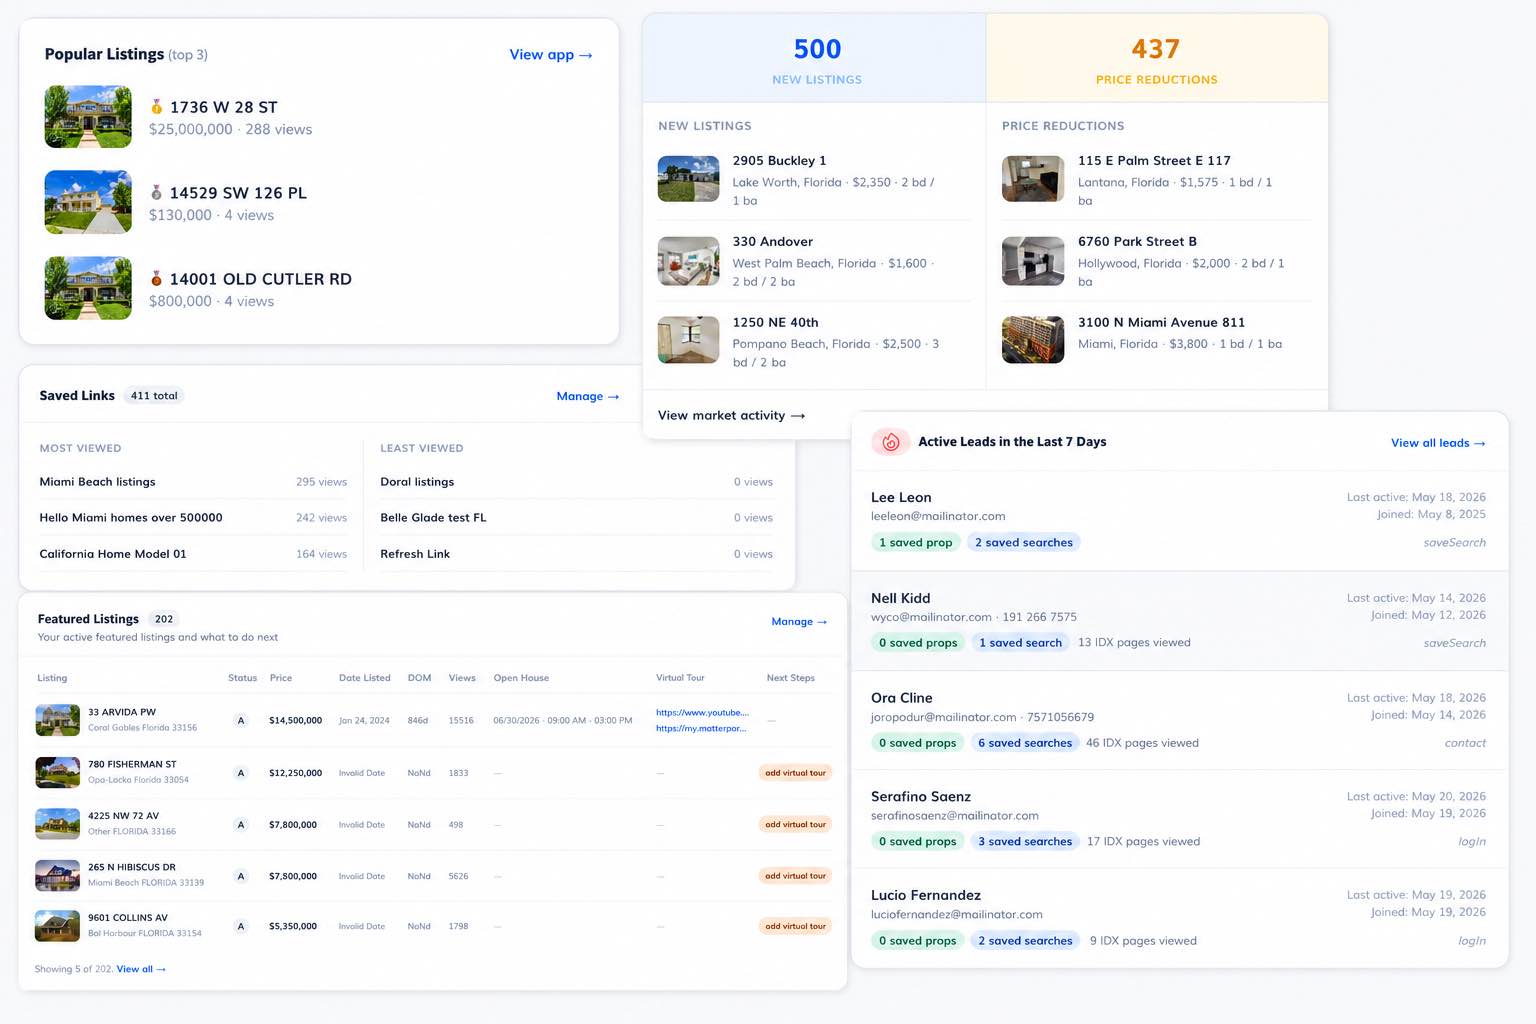
Task: Open the 6760 Park Street B thumbnail
Action: pos(1033,260)
